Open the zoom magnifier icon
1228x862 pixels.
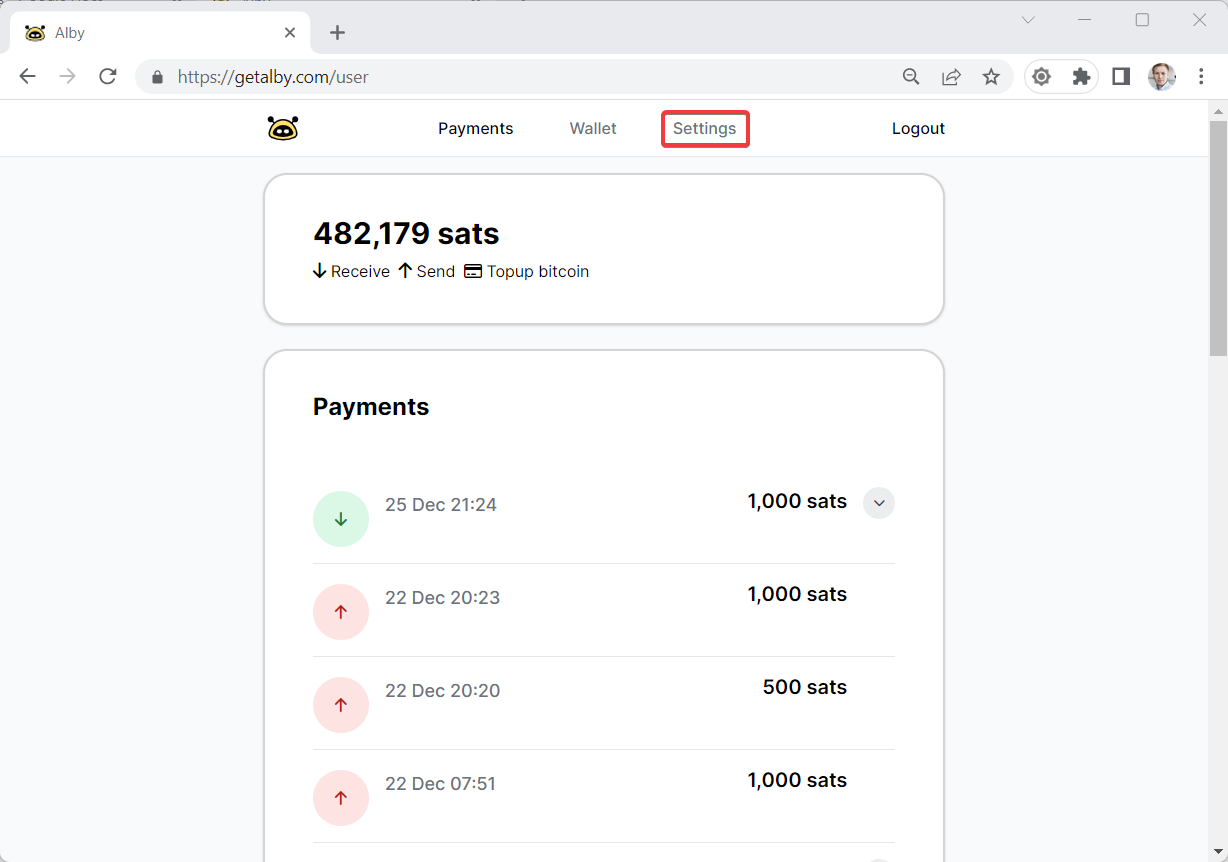(x=911, y=77)
